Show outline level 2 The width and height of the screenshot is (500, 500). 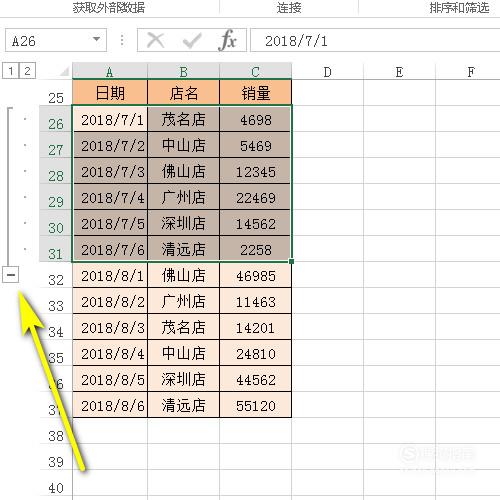[27, 71]
